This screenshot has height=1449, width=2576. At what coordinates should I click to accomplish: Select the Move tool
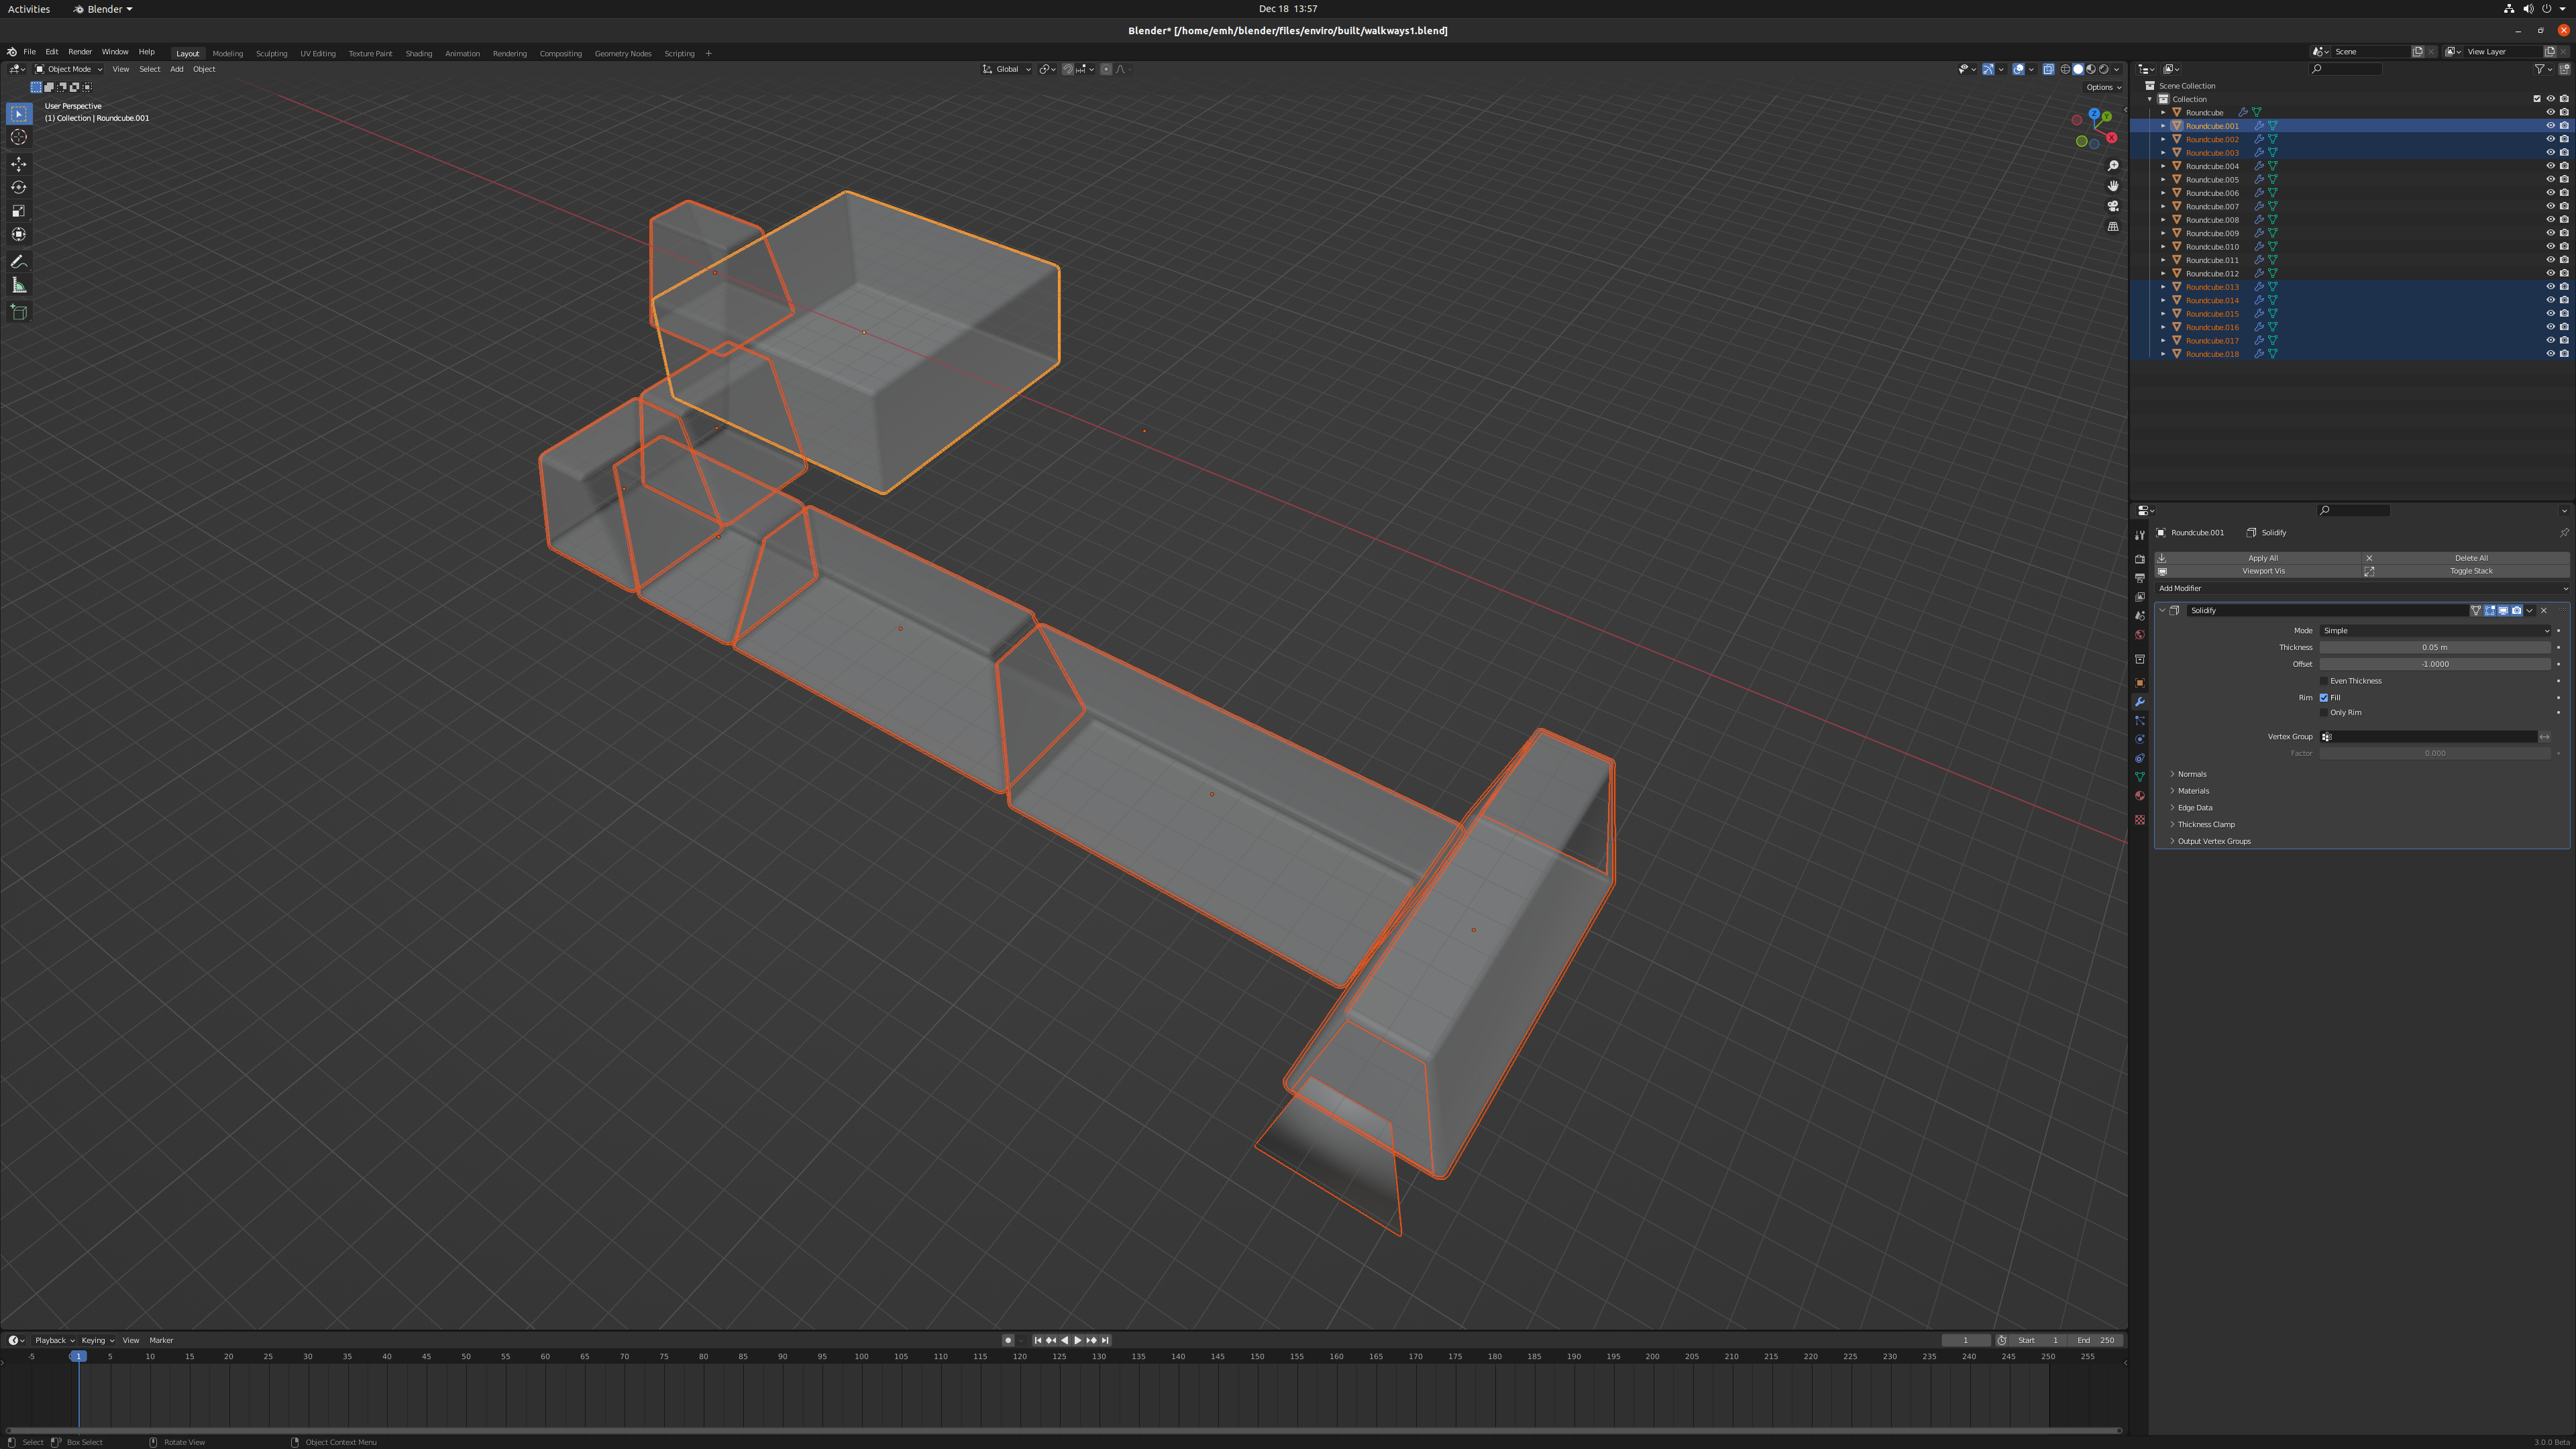click(x=19, y=164)
